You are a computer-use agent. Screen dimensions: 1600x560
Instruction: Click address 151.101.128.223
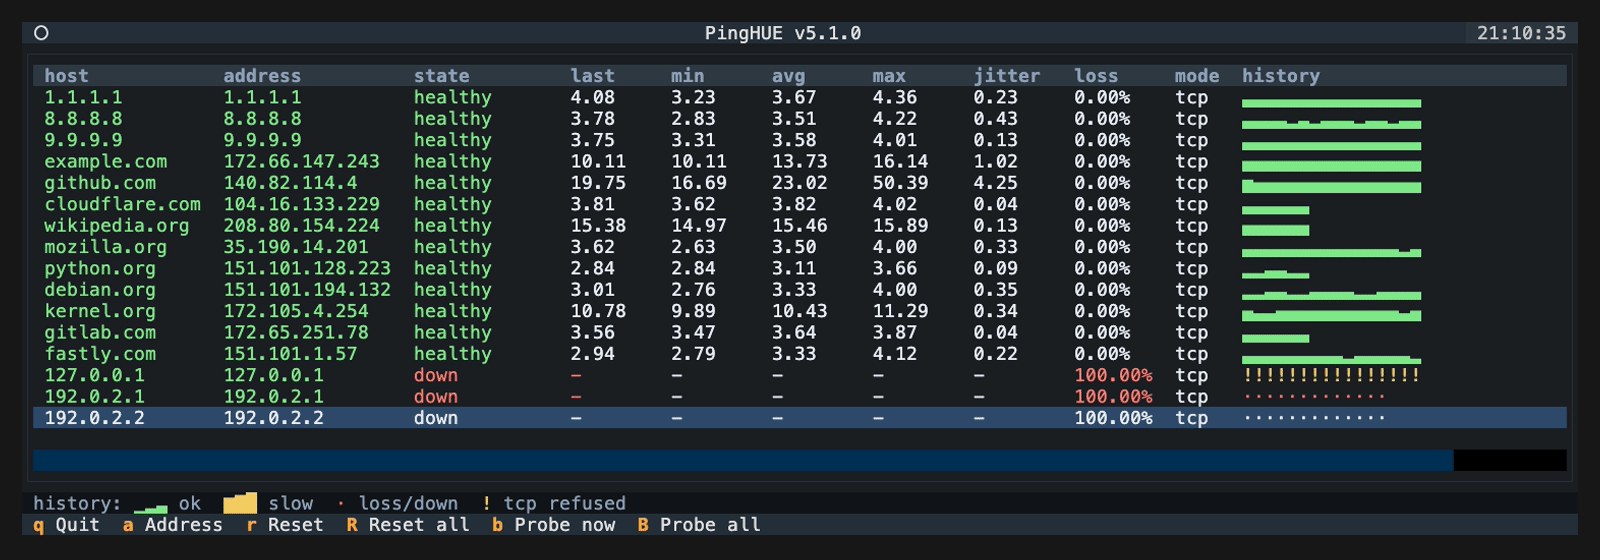[307, 268]
